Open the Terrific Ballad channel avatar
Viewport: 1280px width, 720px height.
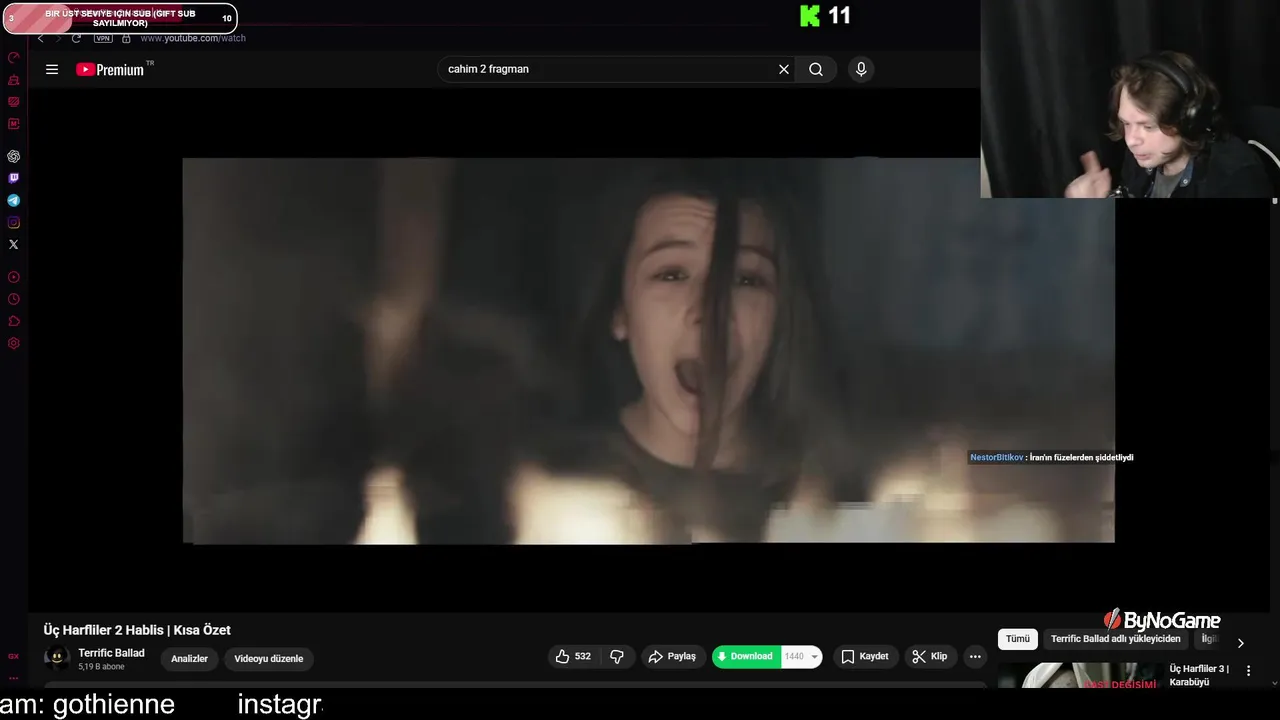click(57, 658)
